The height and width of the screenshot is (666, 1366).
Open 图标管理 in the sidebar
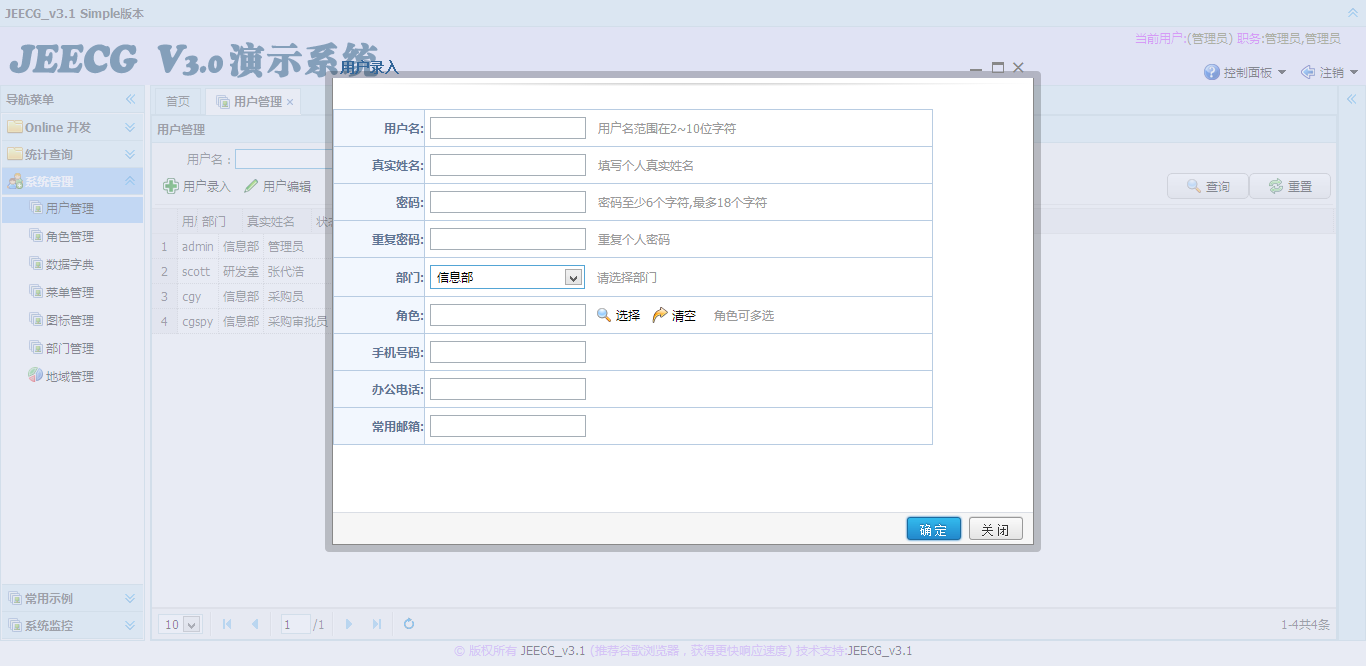(x=70, y=321)
